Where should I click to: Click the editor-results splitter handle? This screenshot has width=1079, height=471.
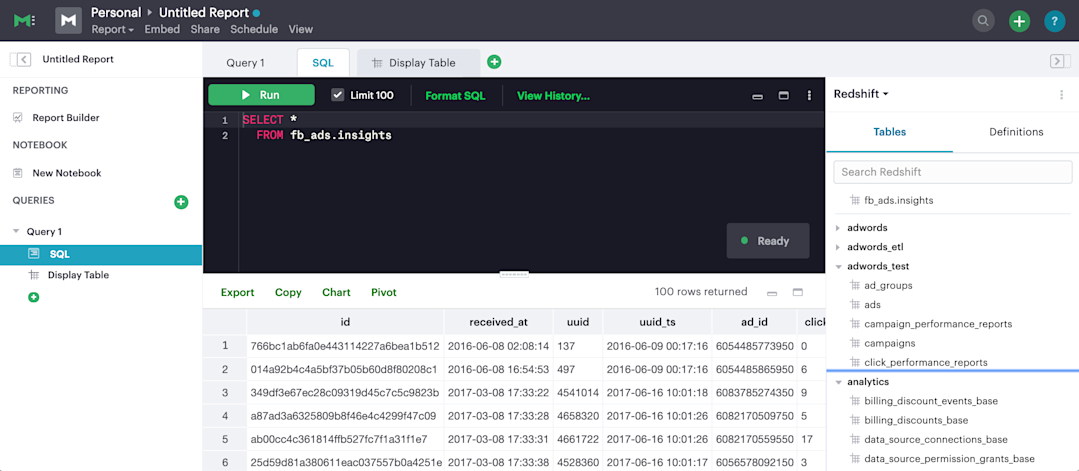[514, 273]
